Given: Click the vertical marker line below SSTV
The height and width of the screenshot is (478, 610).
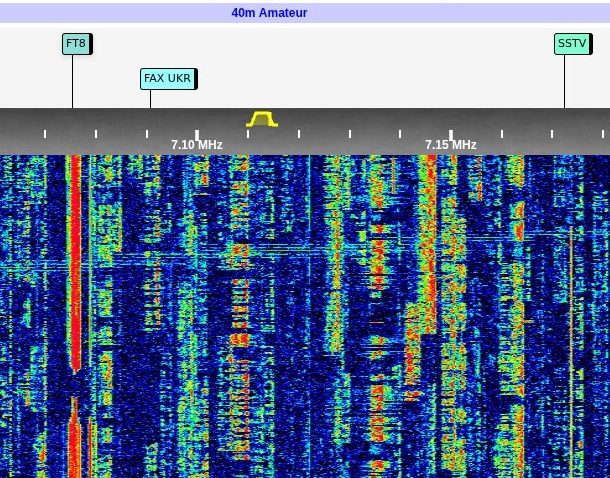Looking at the screenshot, I should tap(564, 82).
